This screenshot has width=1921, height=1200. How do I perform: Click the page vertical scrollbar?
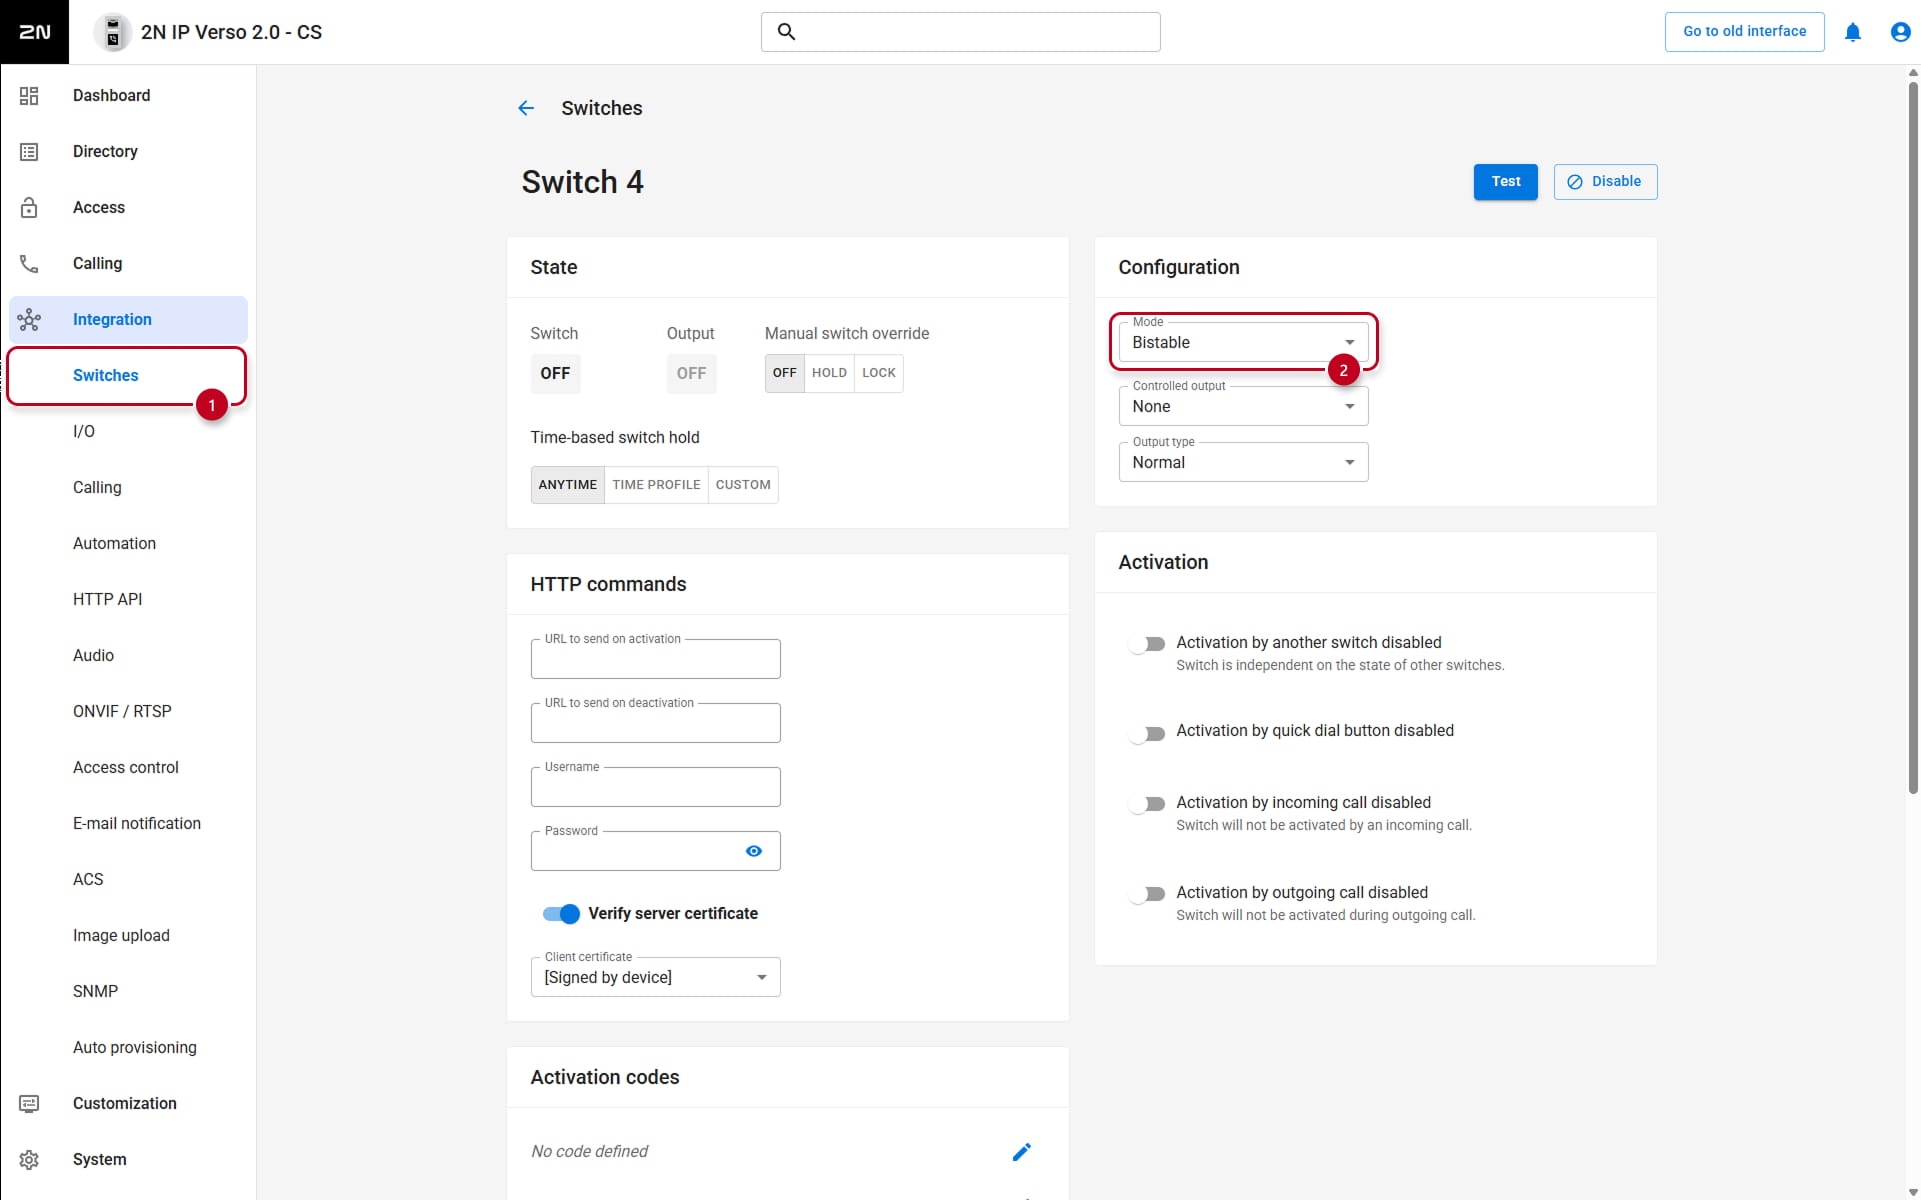click(1913, 437)
